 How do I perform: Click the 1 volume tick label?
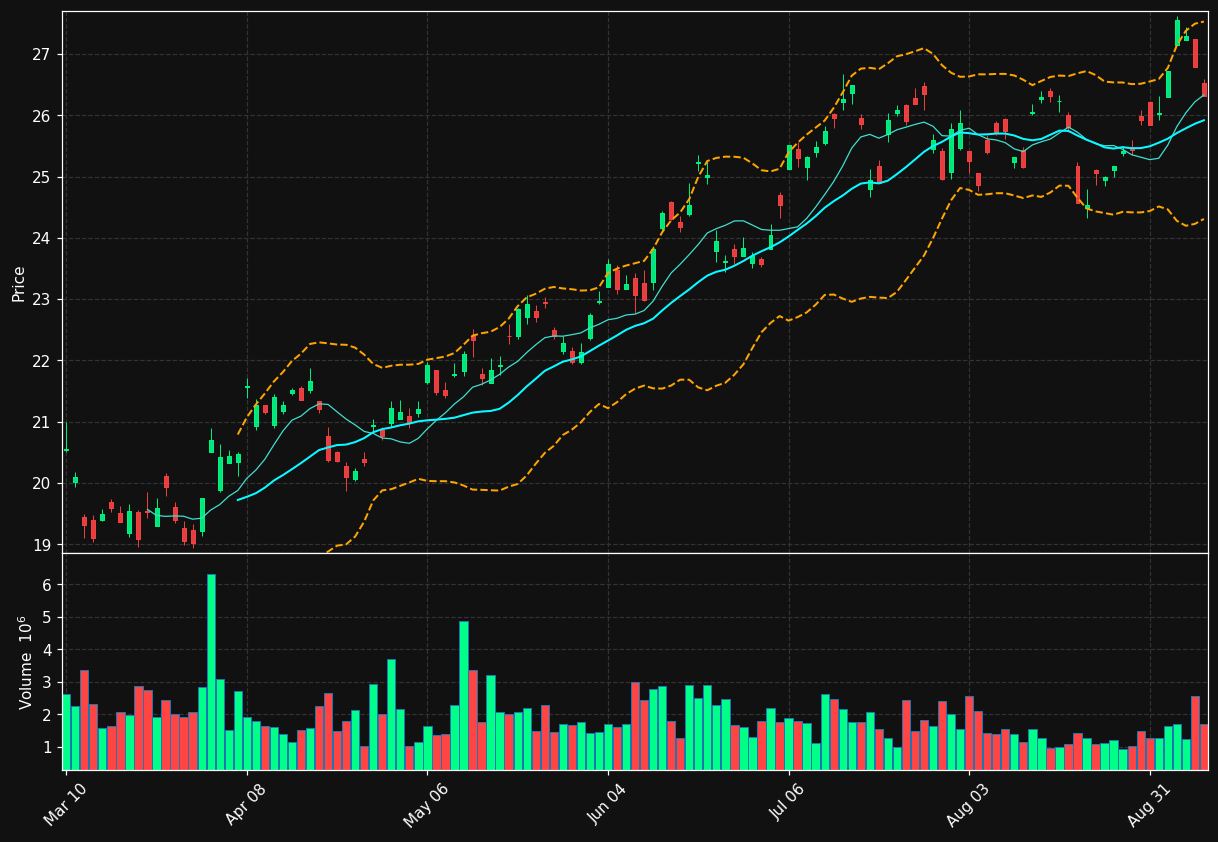point(48,748)
